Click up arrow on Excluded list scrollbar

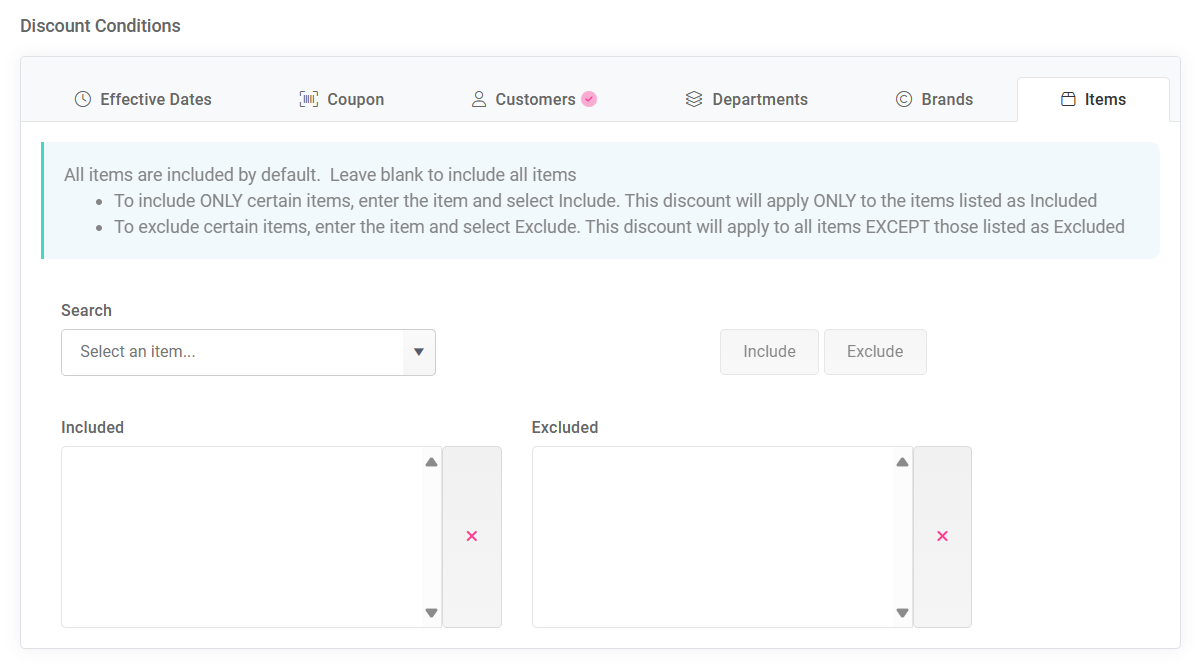pos(902,462)
